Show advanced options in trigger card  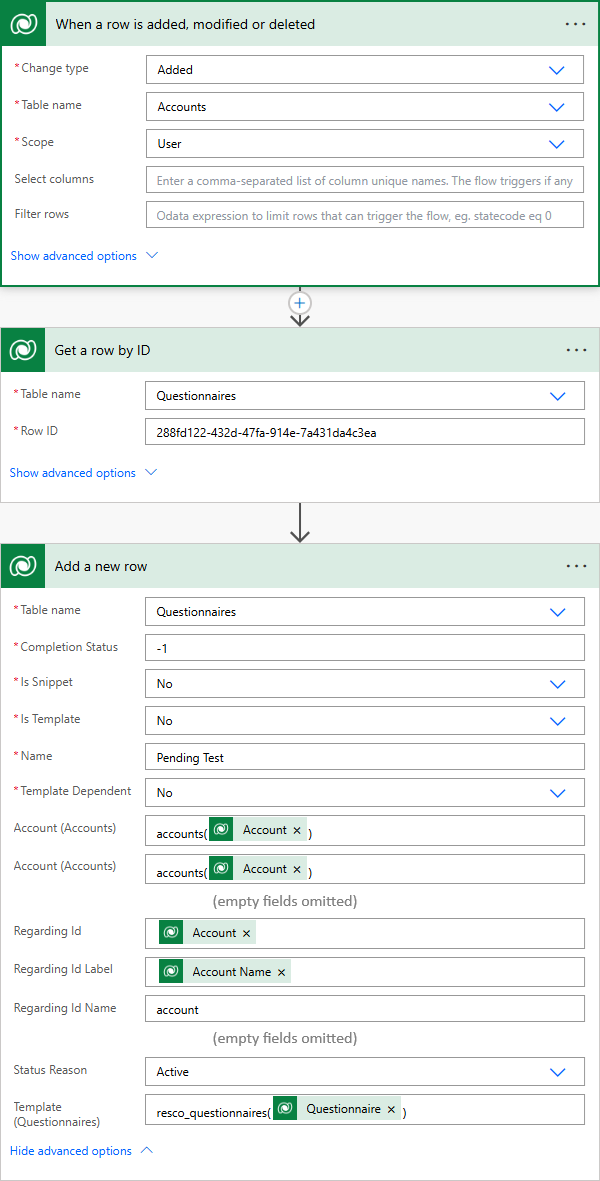tap(84, 256)
